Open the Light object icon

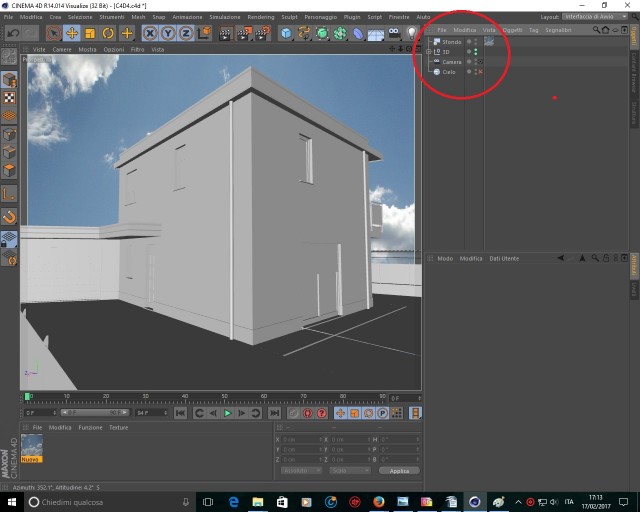tap(411, 33)
